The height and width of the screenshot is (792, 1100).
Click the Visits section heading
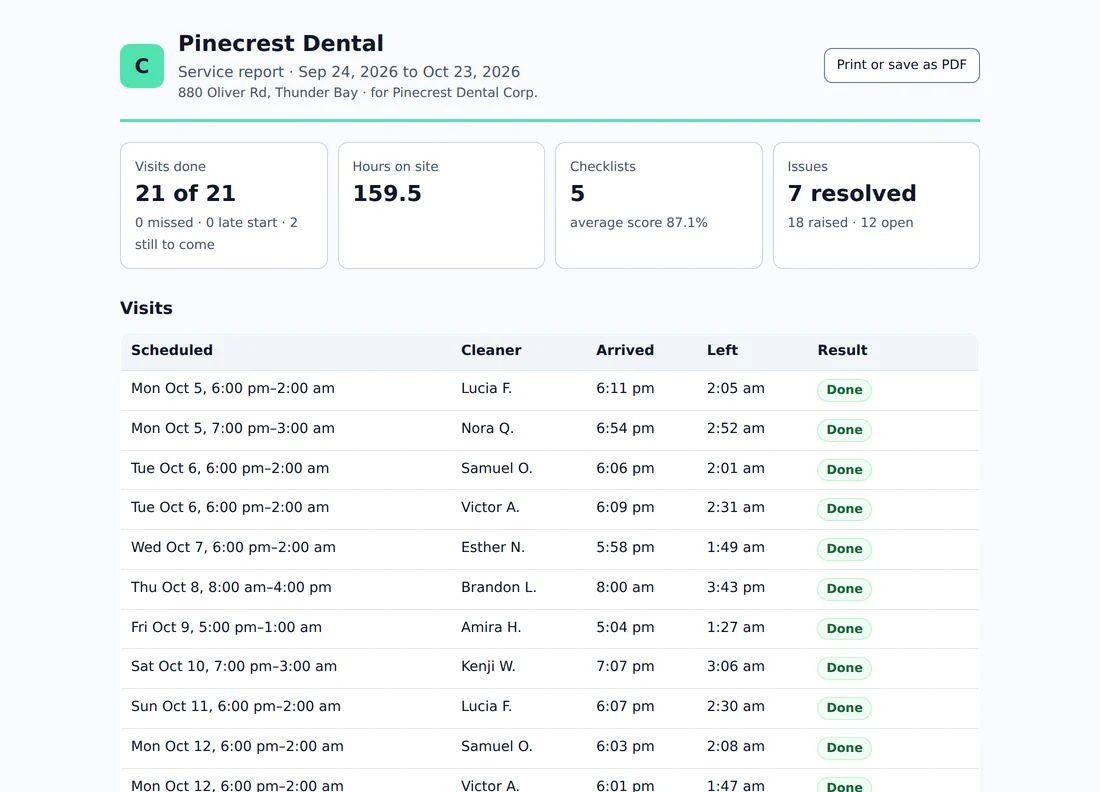click(146, 308)
